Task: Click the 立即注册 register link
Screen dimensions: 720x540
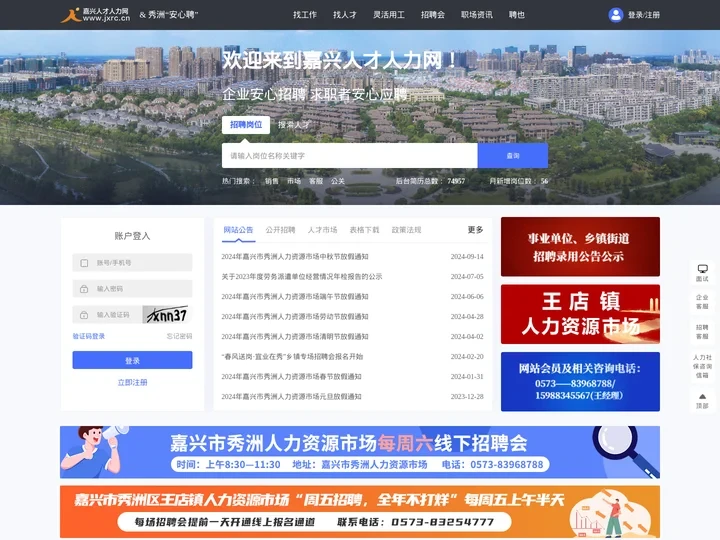Action: [x=132, y=382]
